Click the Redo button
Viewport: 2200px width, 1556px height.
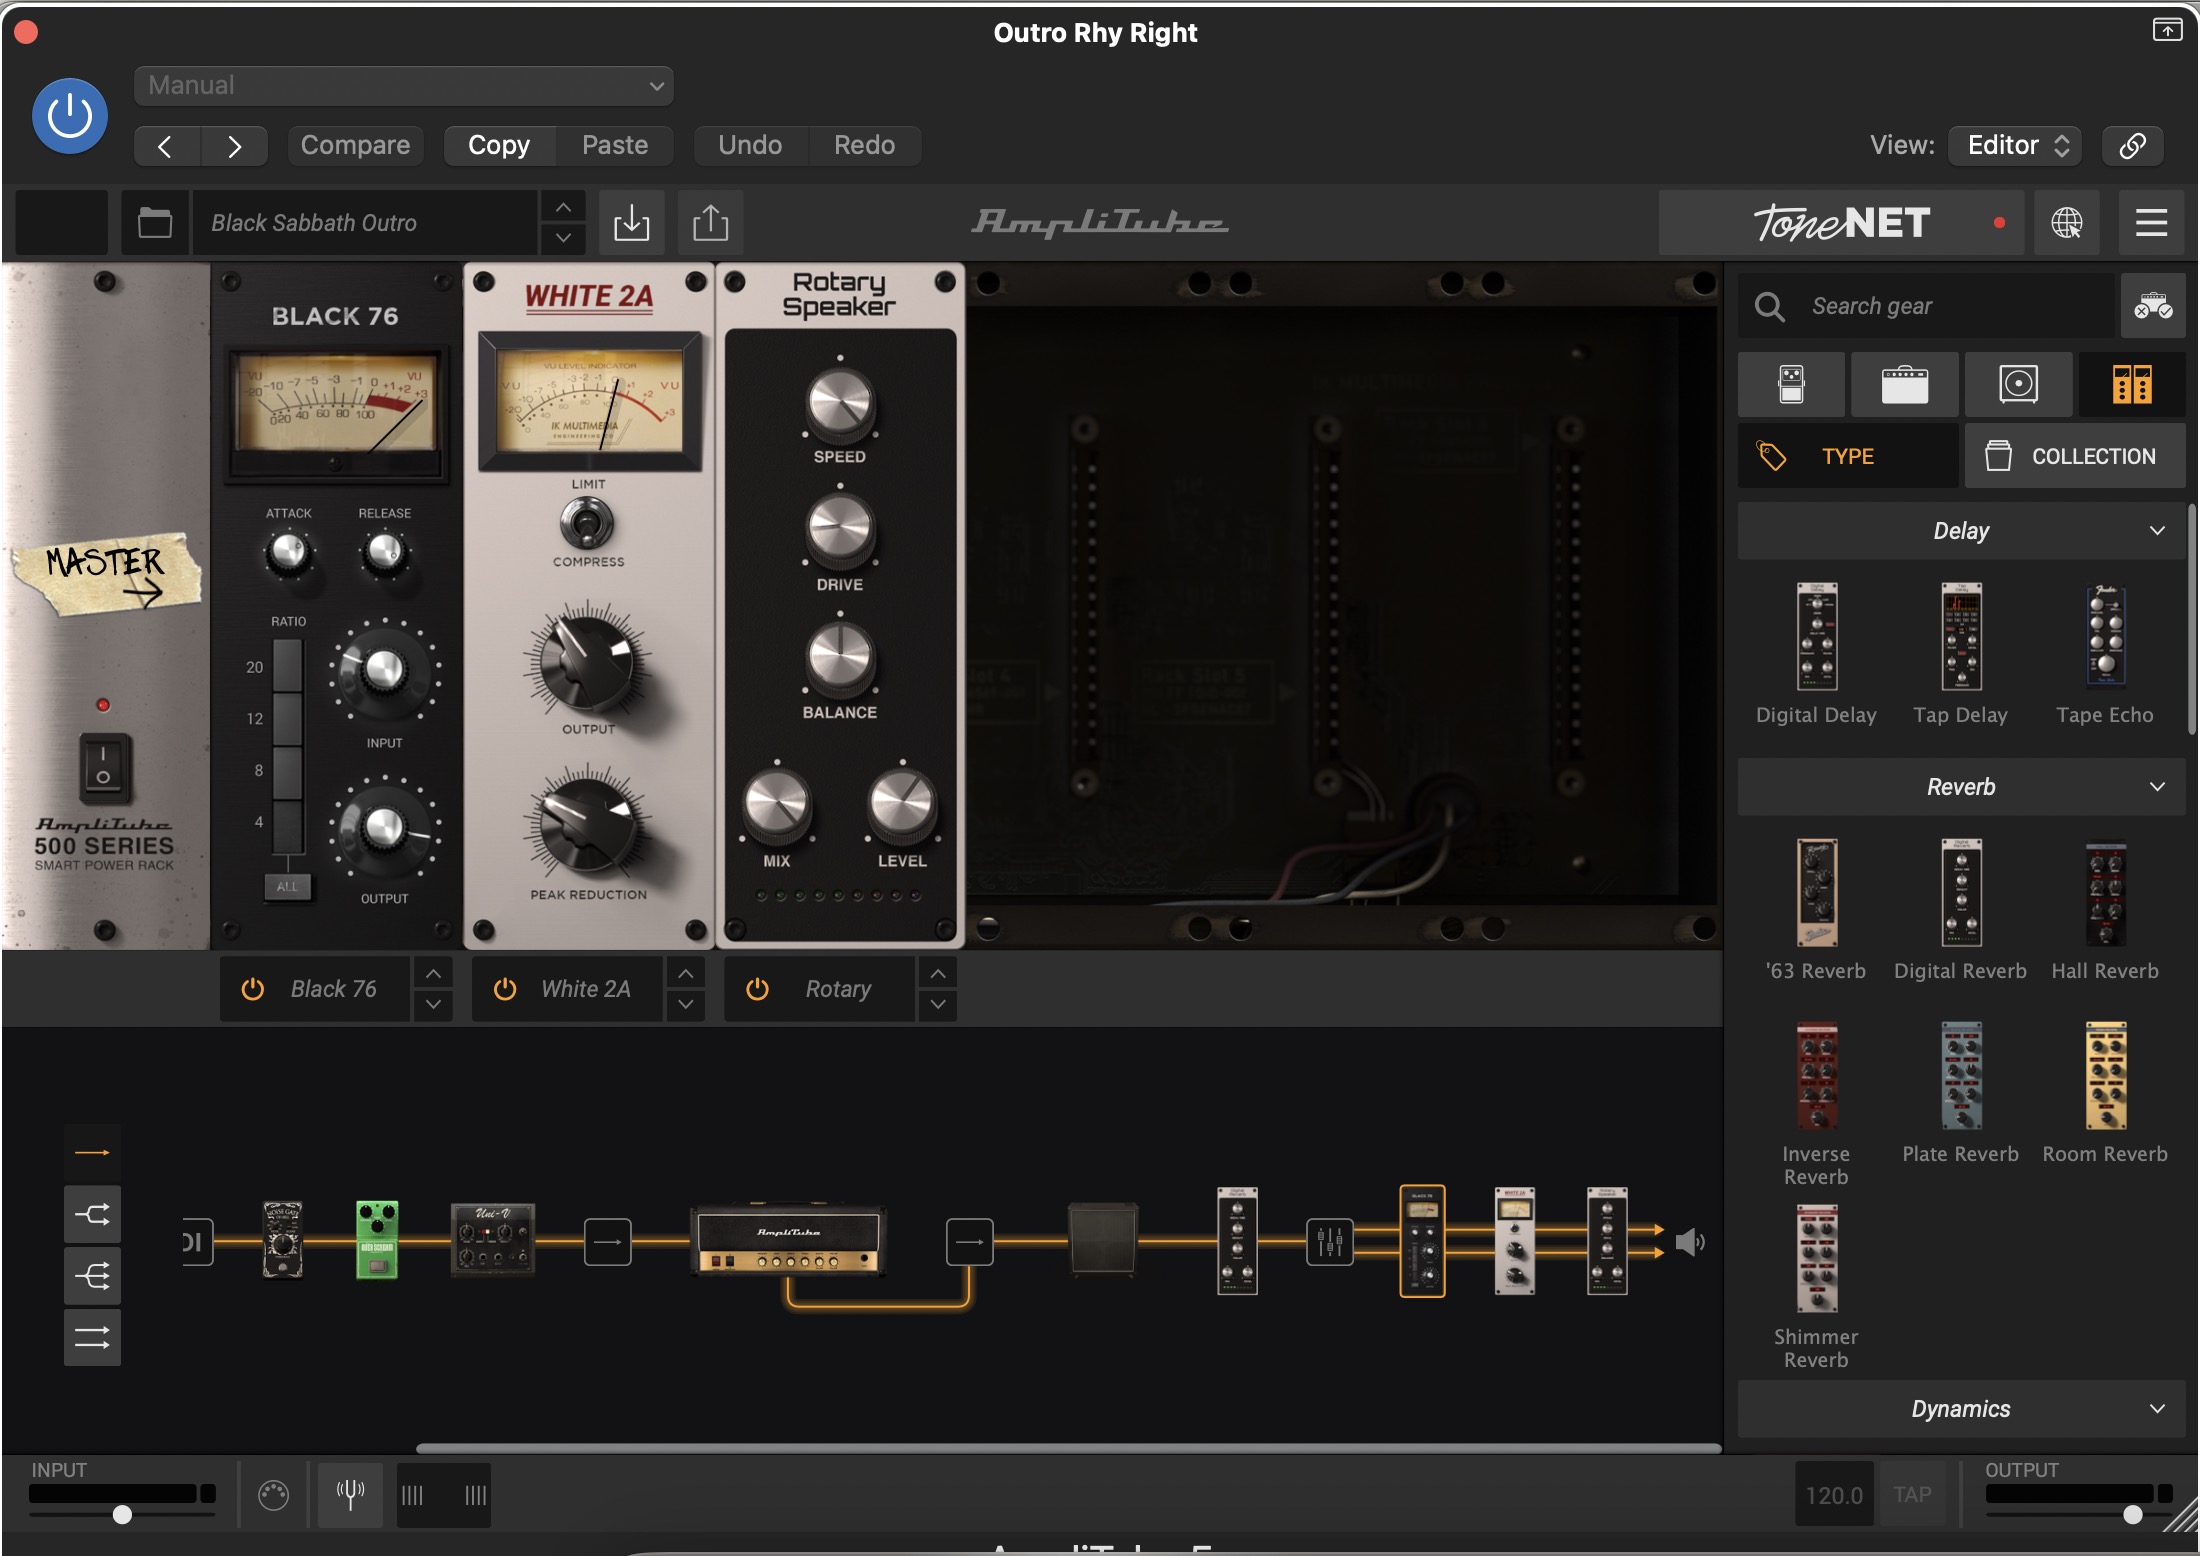864,146
